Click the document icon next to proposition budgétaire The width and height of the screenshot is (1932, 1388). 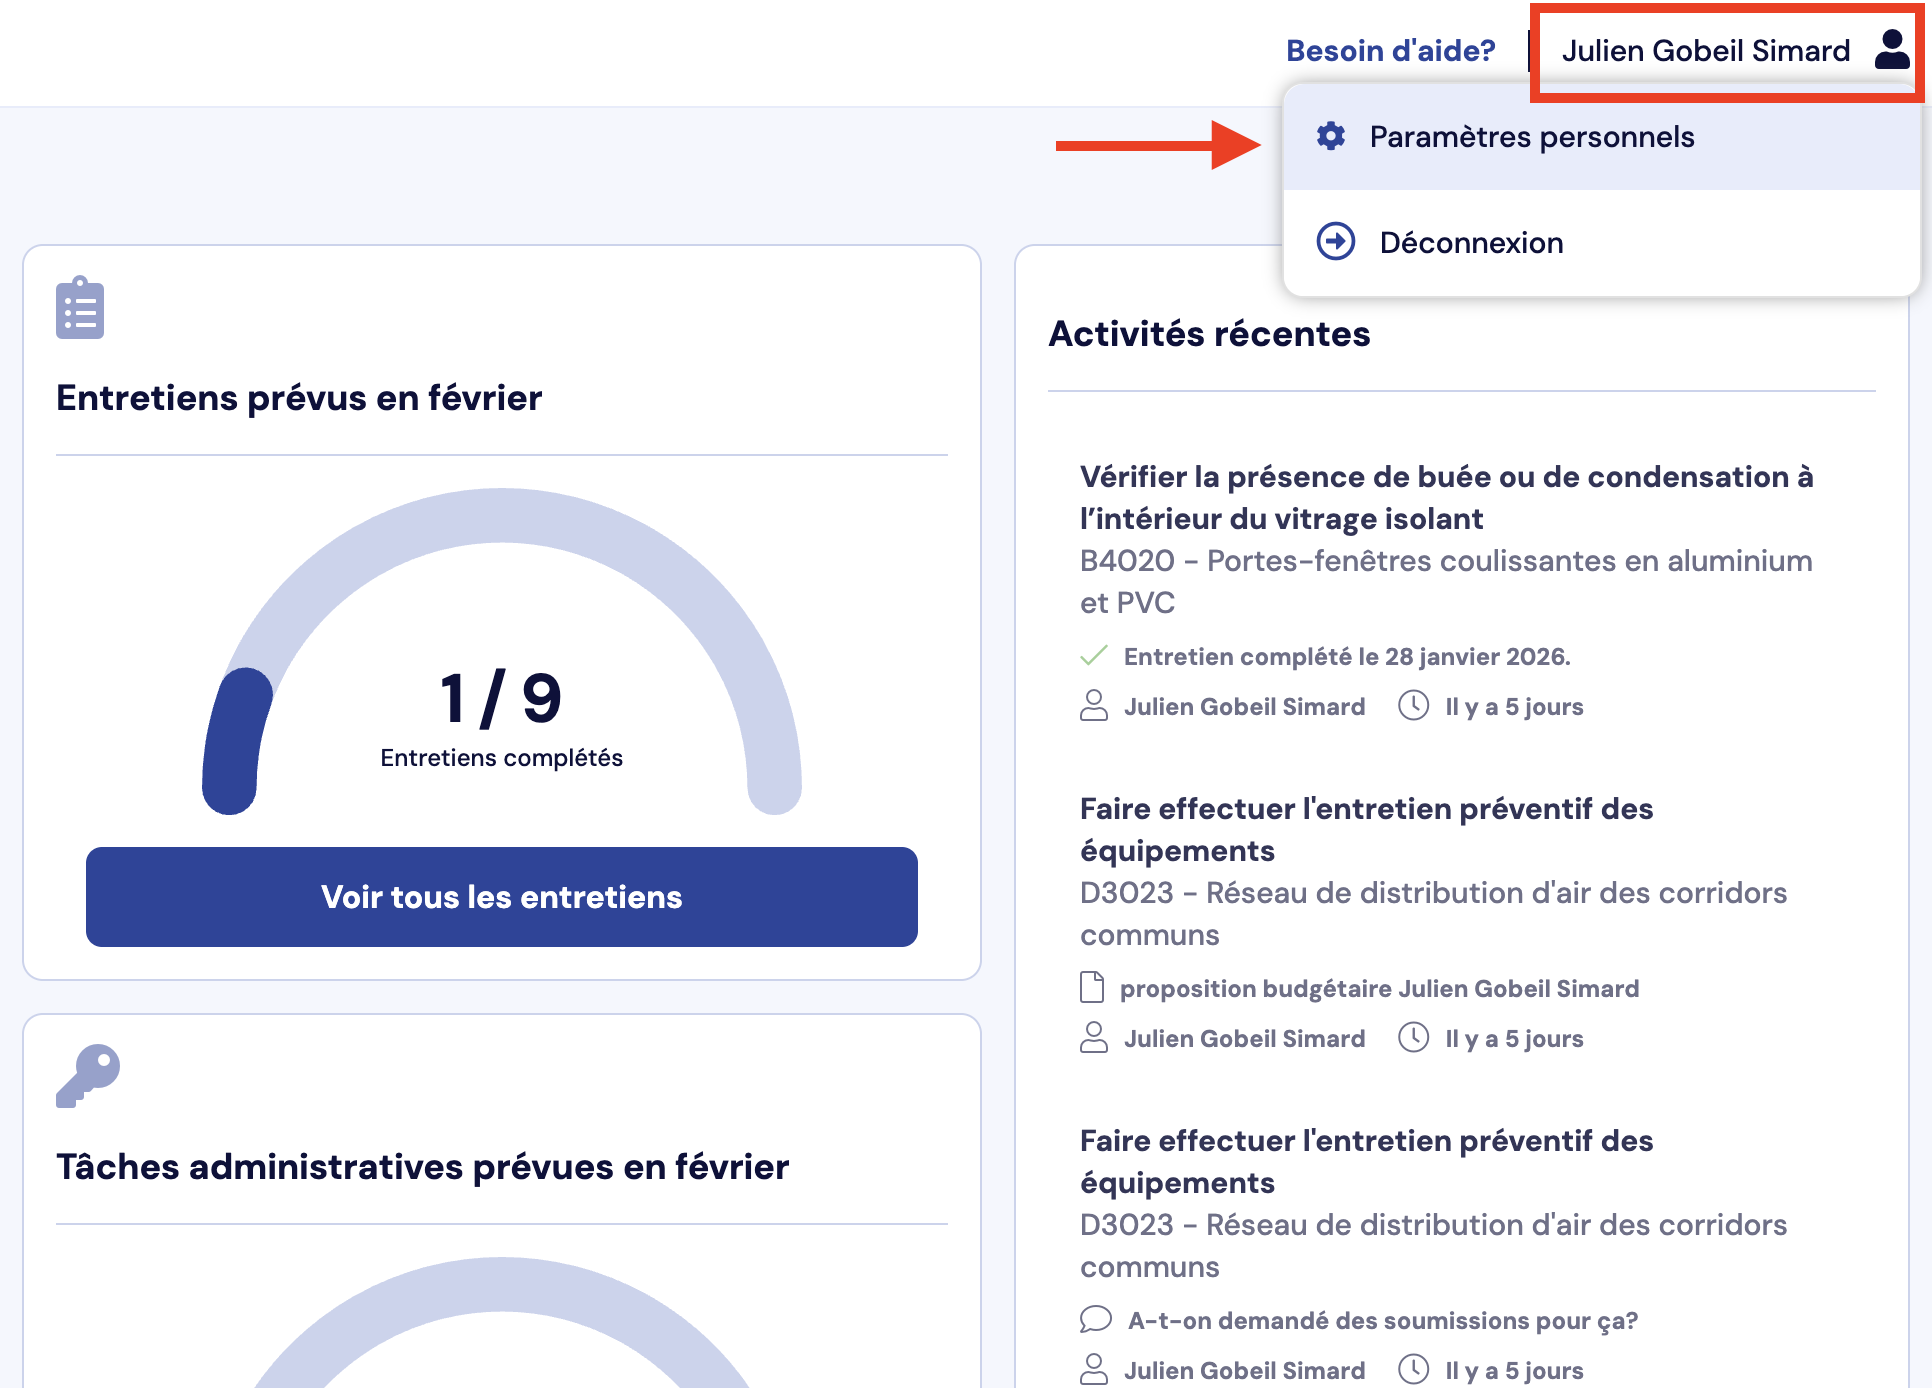pos(1092,988)
